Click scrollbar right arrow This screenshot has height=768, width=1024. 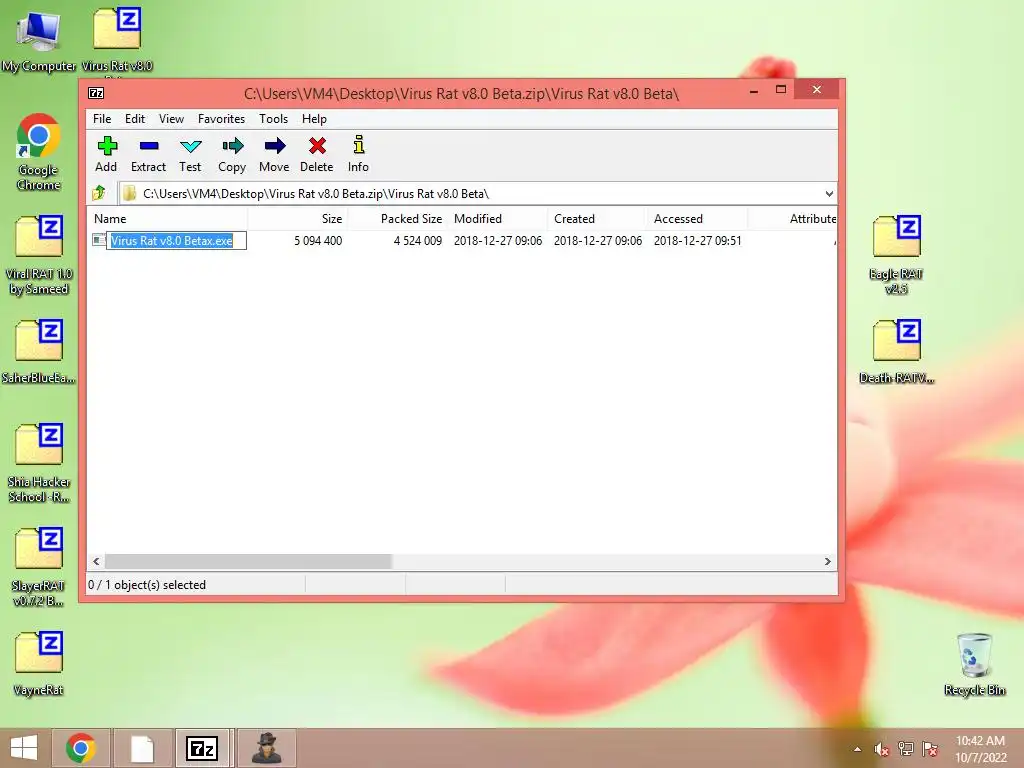[828, 561]
